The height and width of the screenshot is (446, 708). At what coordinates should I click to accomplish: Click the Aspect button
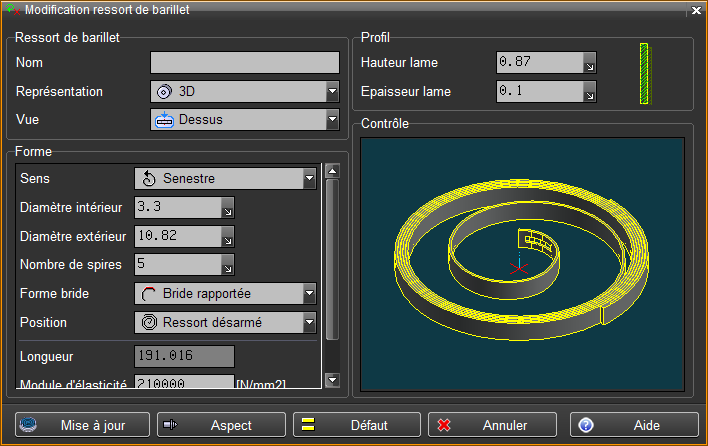[221, 425]
